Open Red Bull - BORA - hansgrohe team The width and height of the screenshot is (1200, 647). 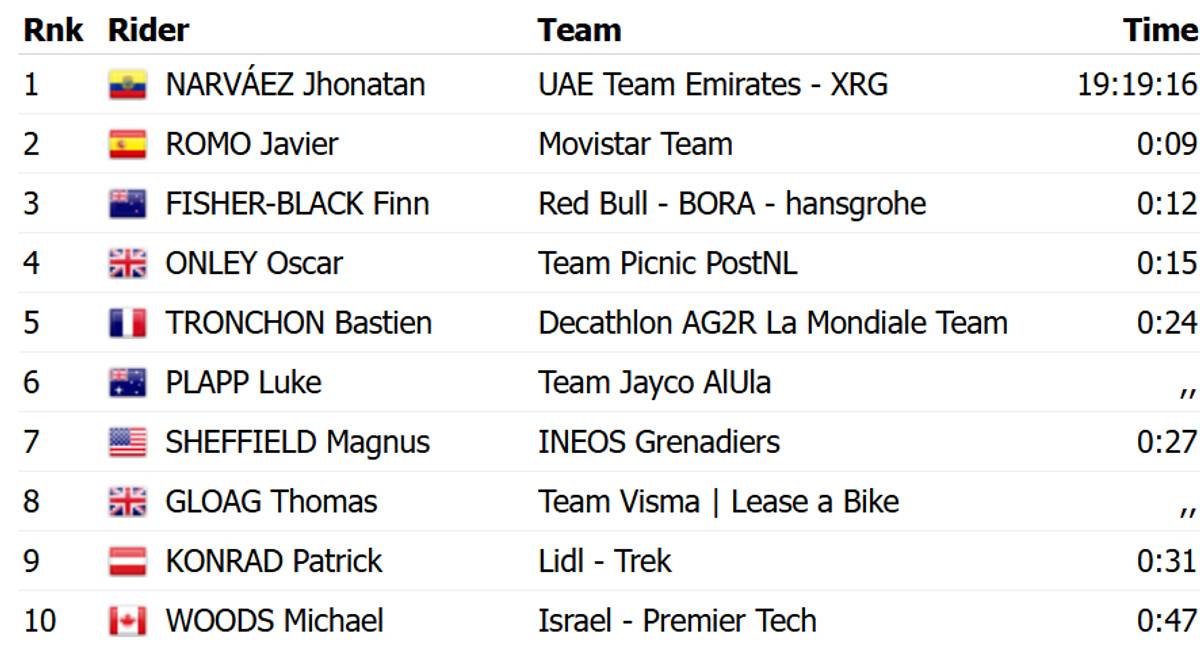[731, 204]
